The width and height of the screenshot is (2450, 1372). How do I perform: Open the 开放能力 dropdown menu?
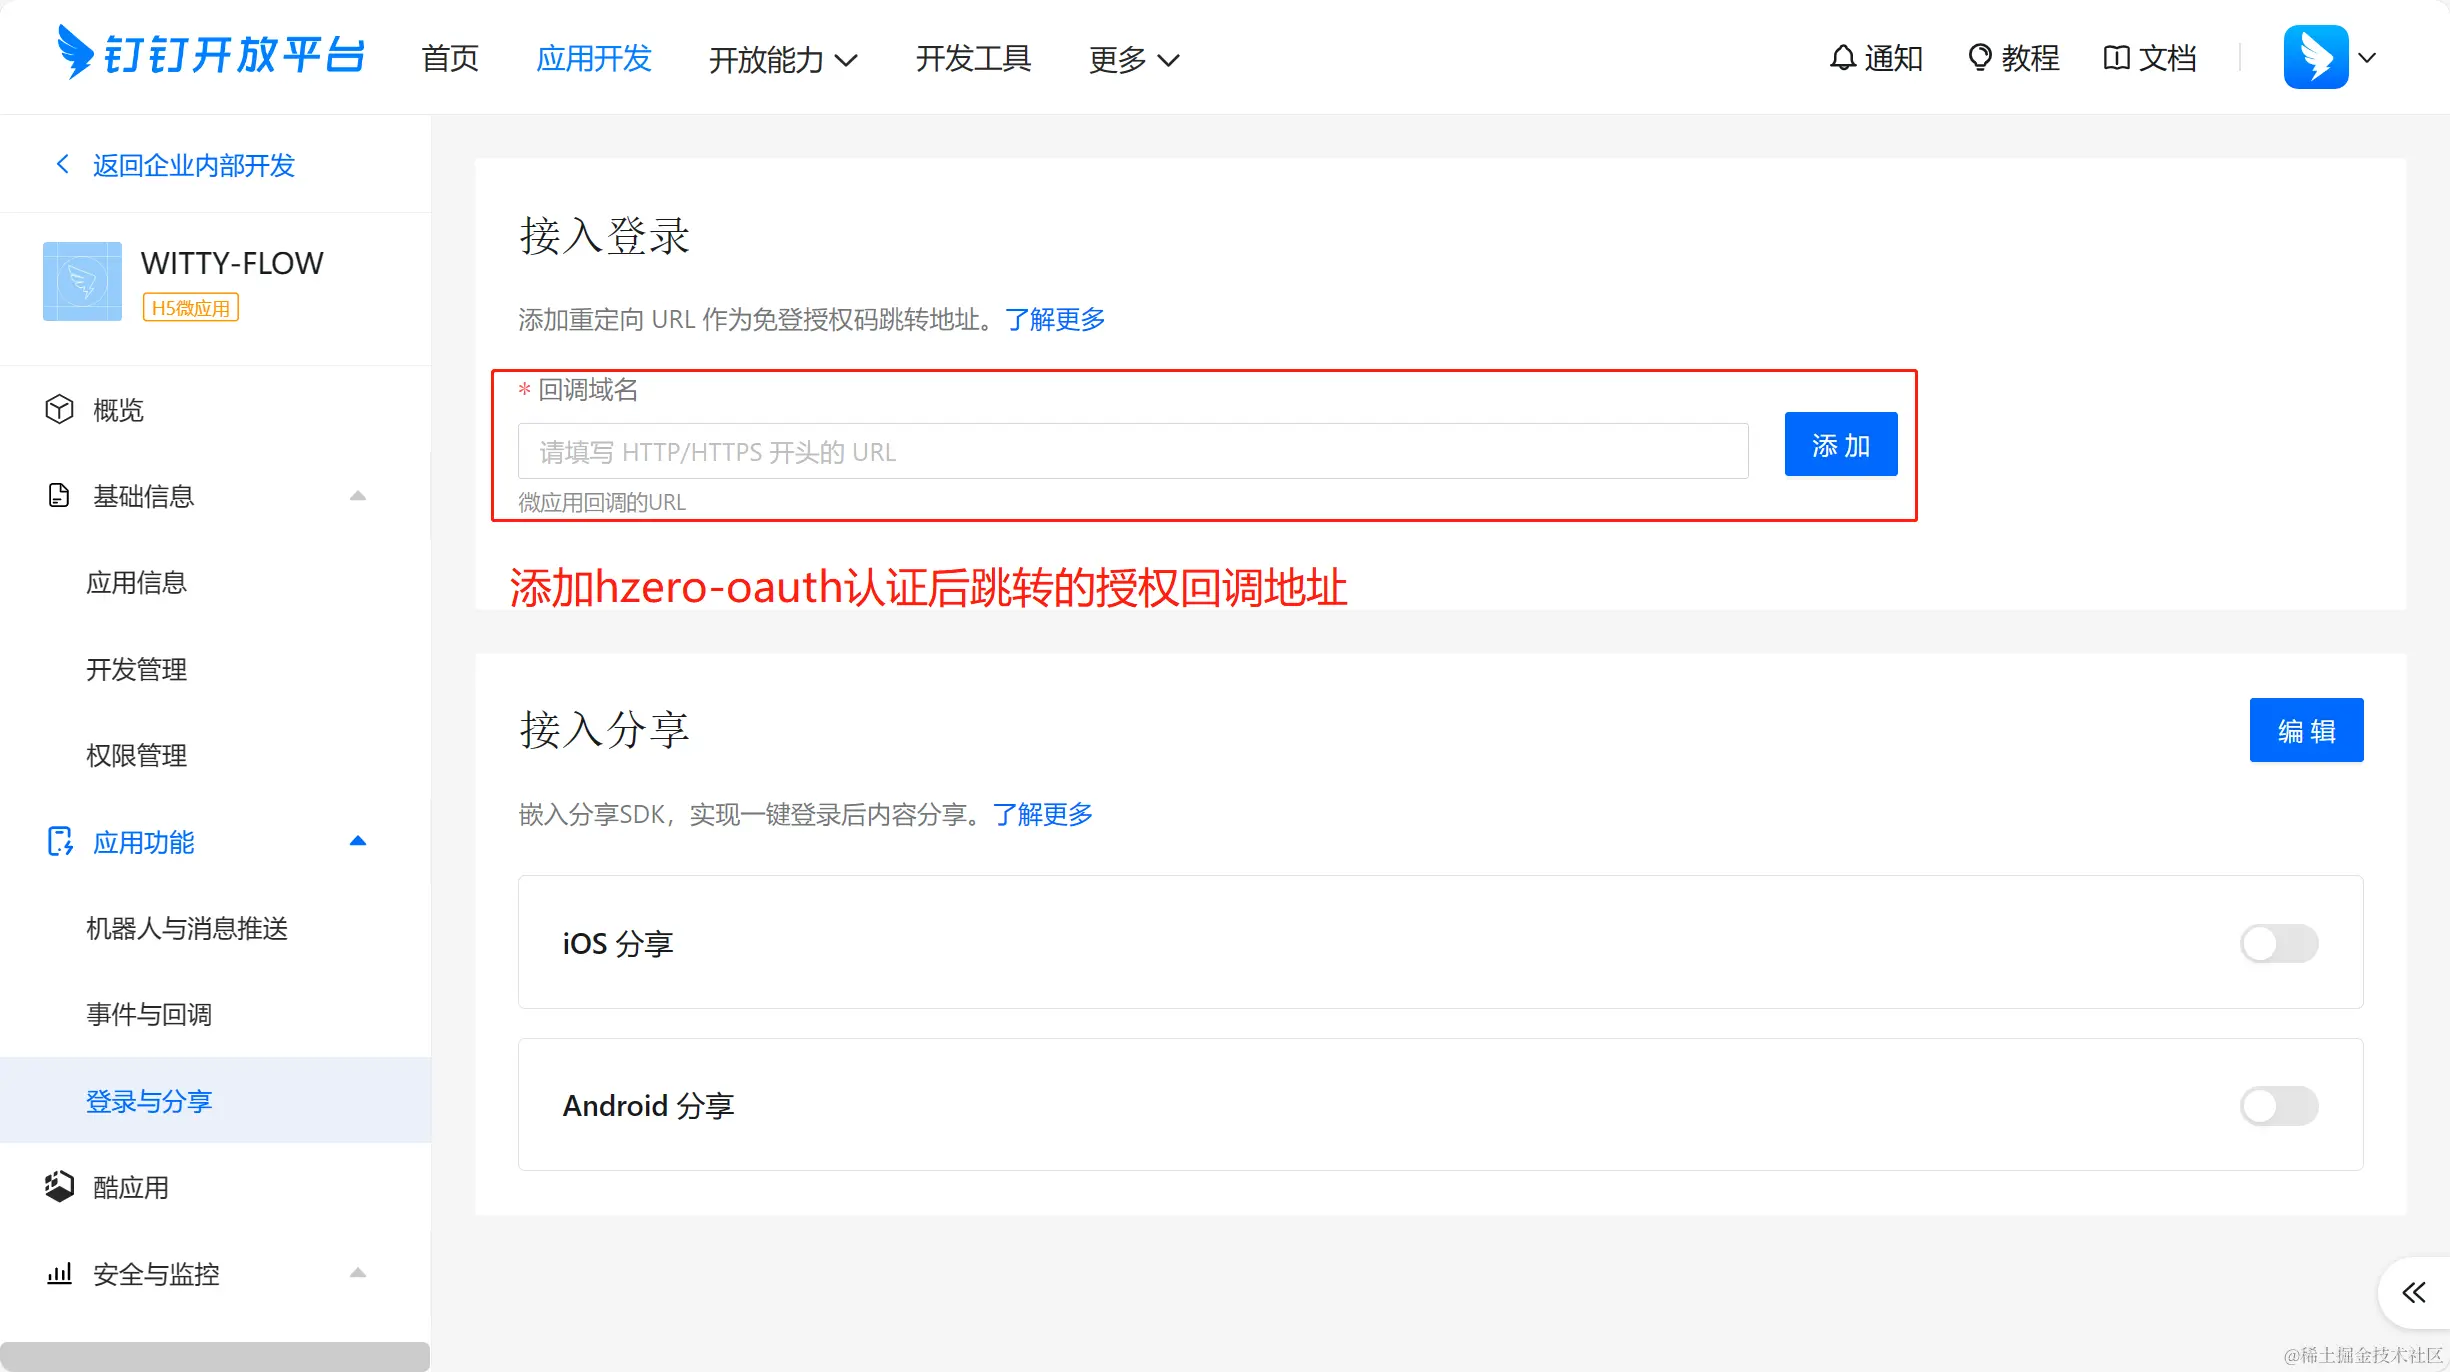pyautogui.click(x=783, y=60)
